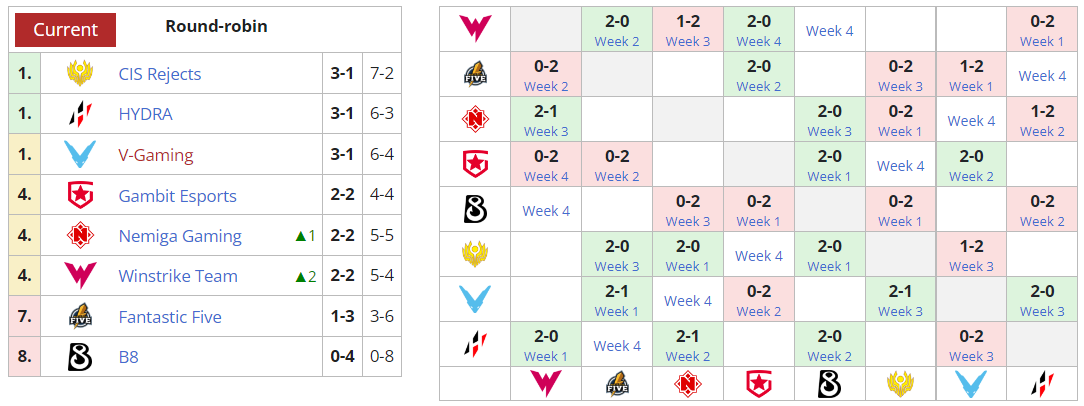Follow the V-Gaming team name link
1084x406 pixels.
pos(156,155)
